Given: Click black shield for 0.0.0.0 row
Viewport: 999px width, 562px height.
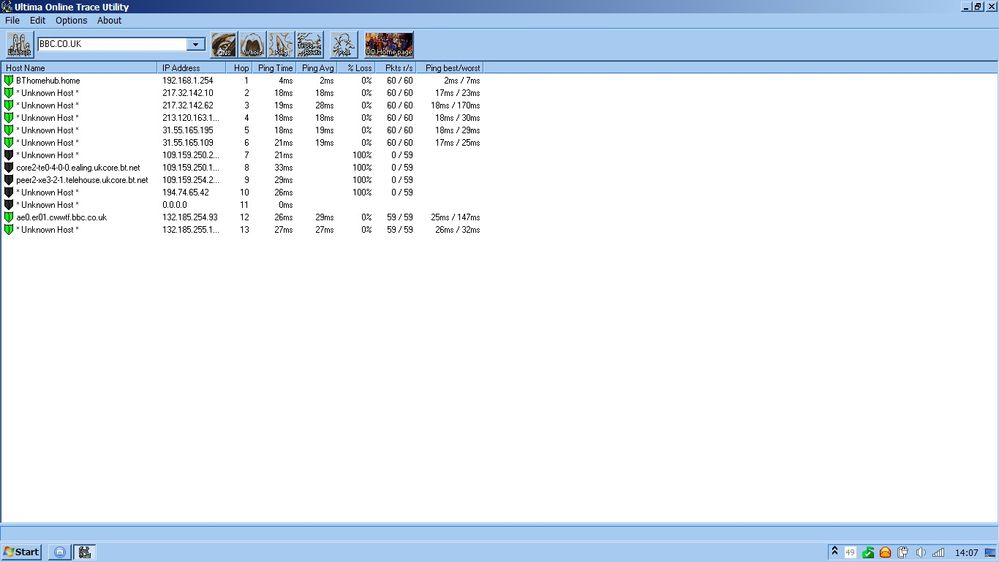Looking at the screenshot, I should [x=8, y=205].
